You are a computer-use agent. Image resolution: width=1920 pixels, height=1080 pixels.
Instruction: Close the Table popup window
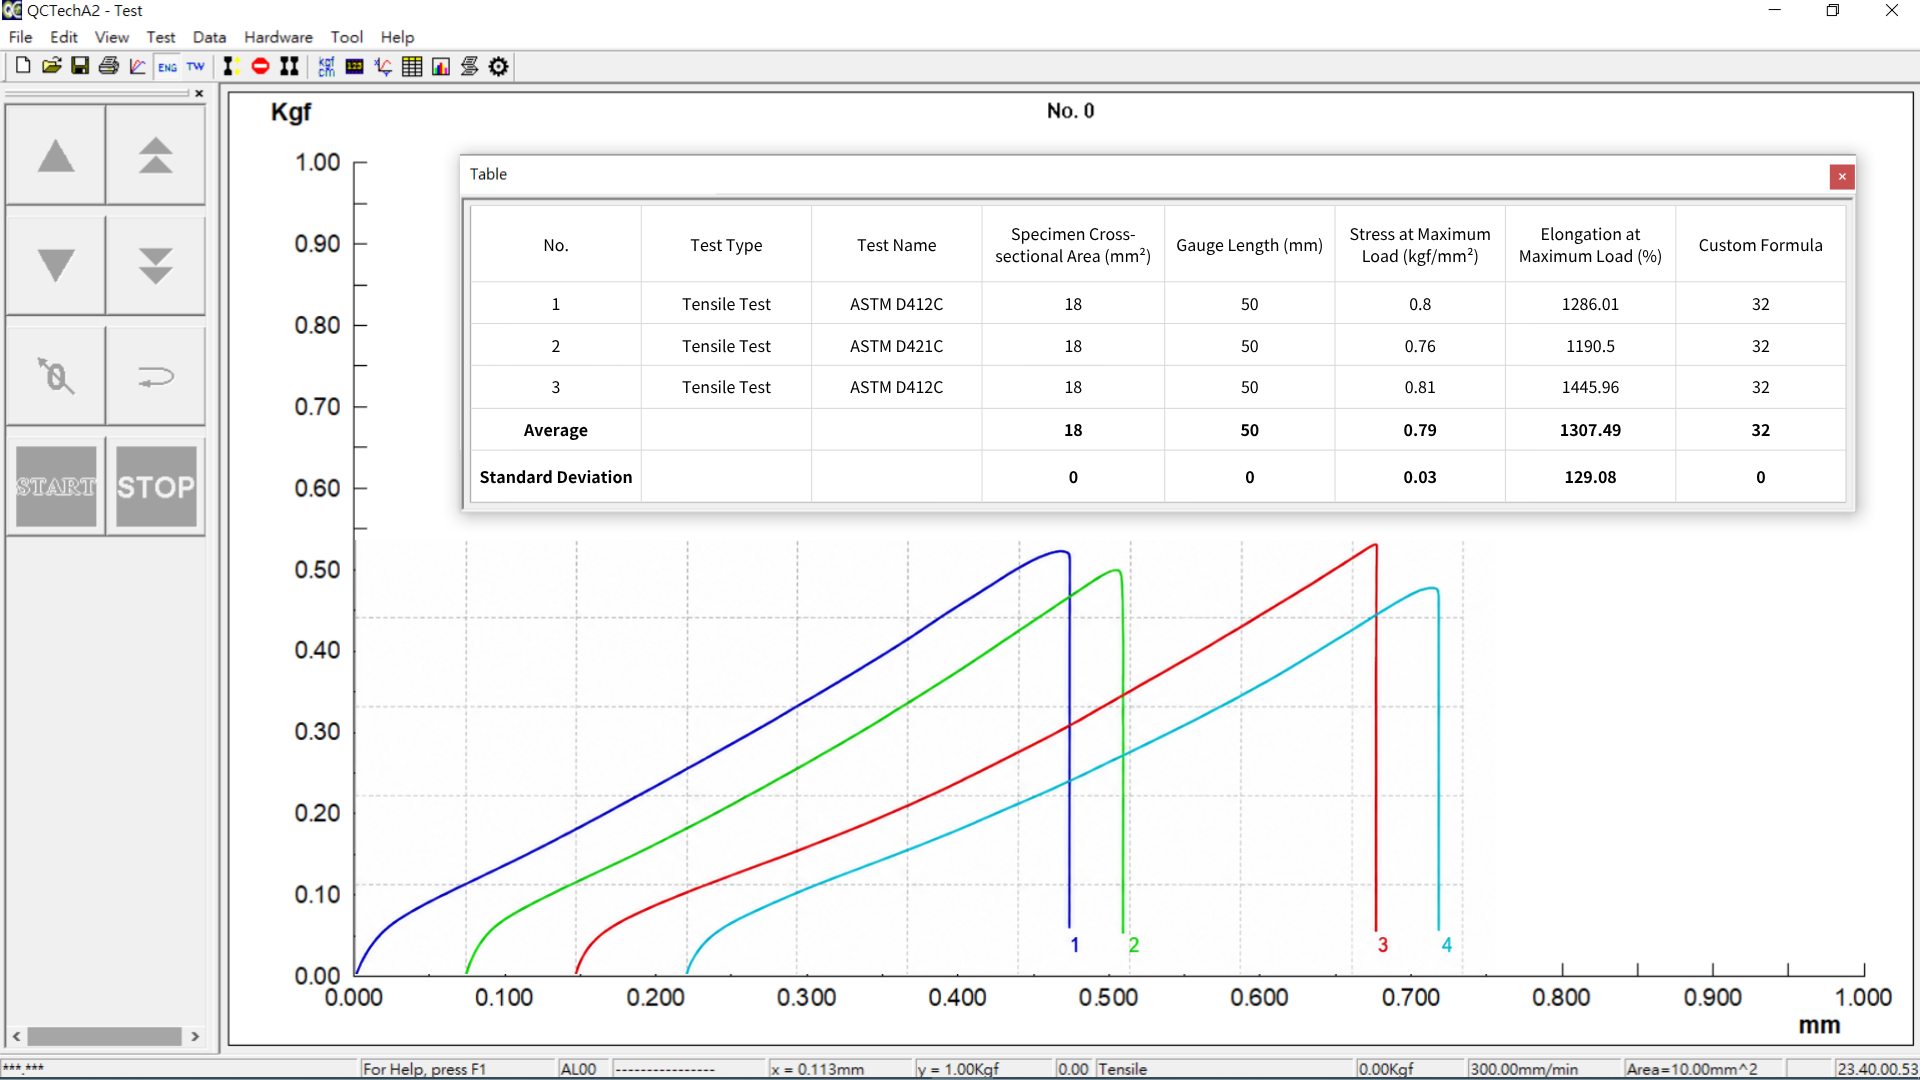(x=1842, y=177)
